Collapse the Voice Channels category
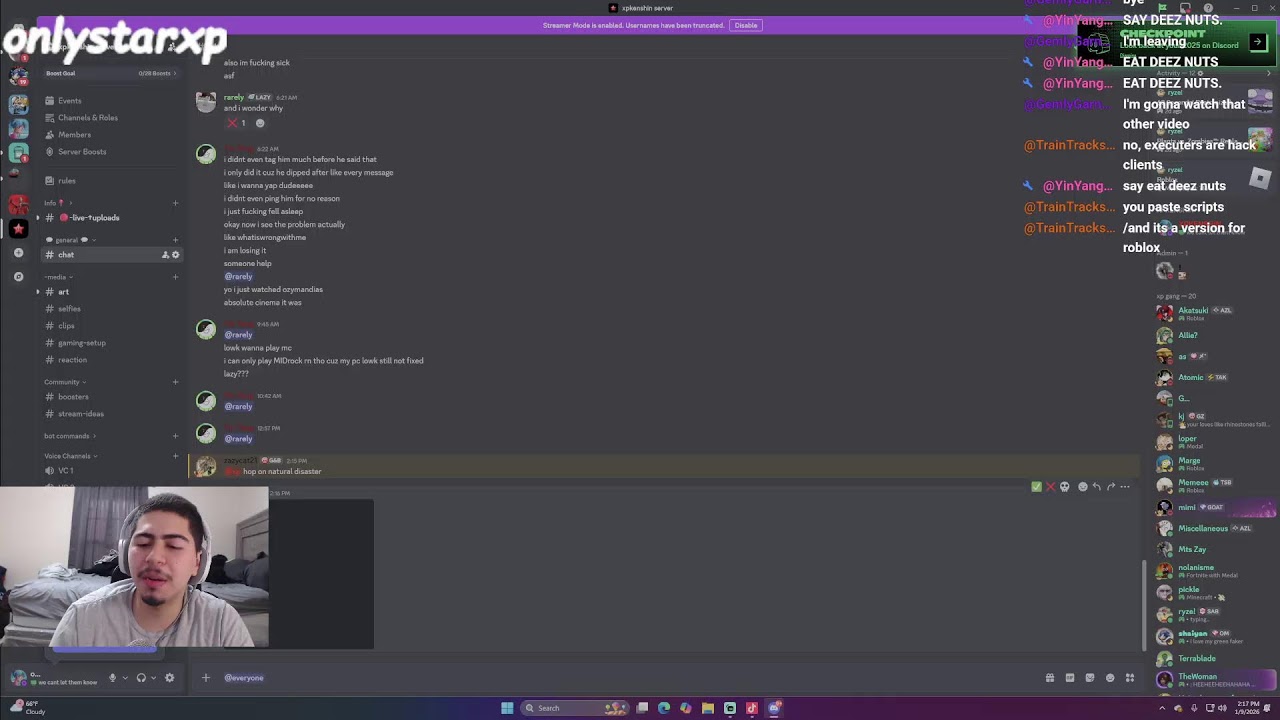Screen dimensions: 1280x720 coord(70,456)
